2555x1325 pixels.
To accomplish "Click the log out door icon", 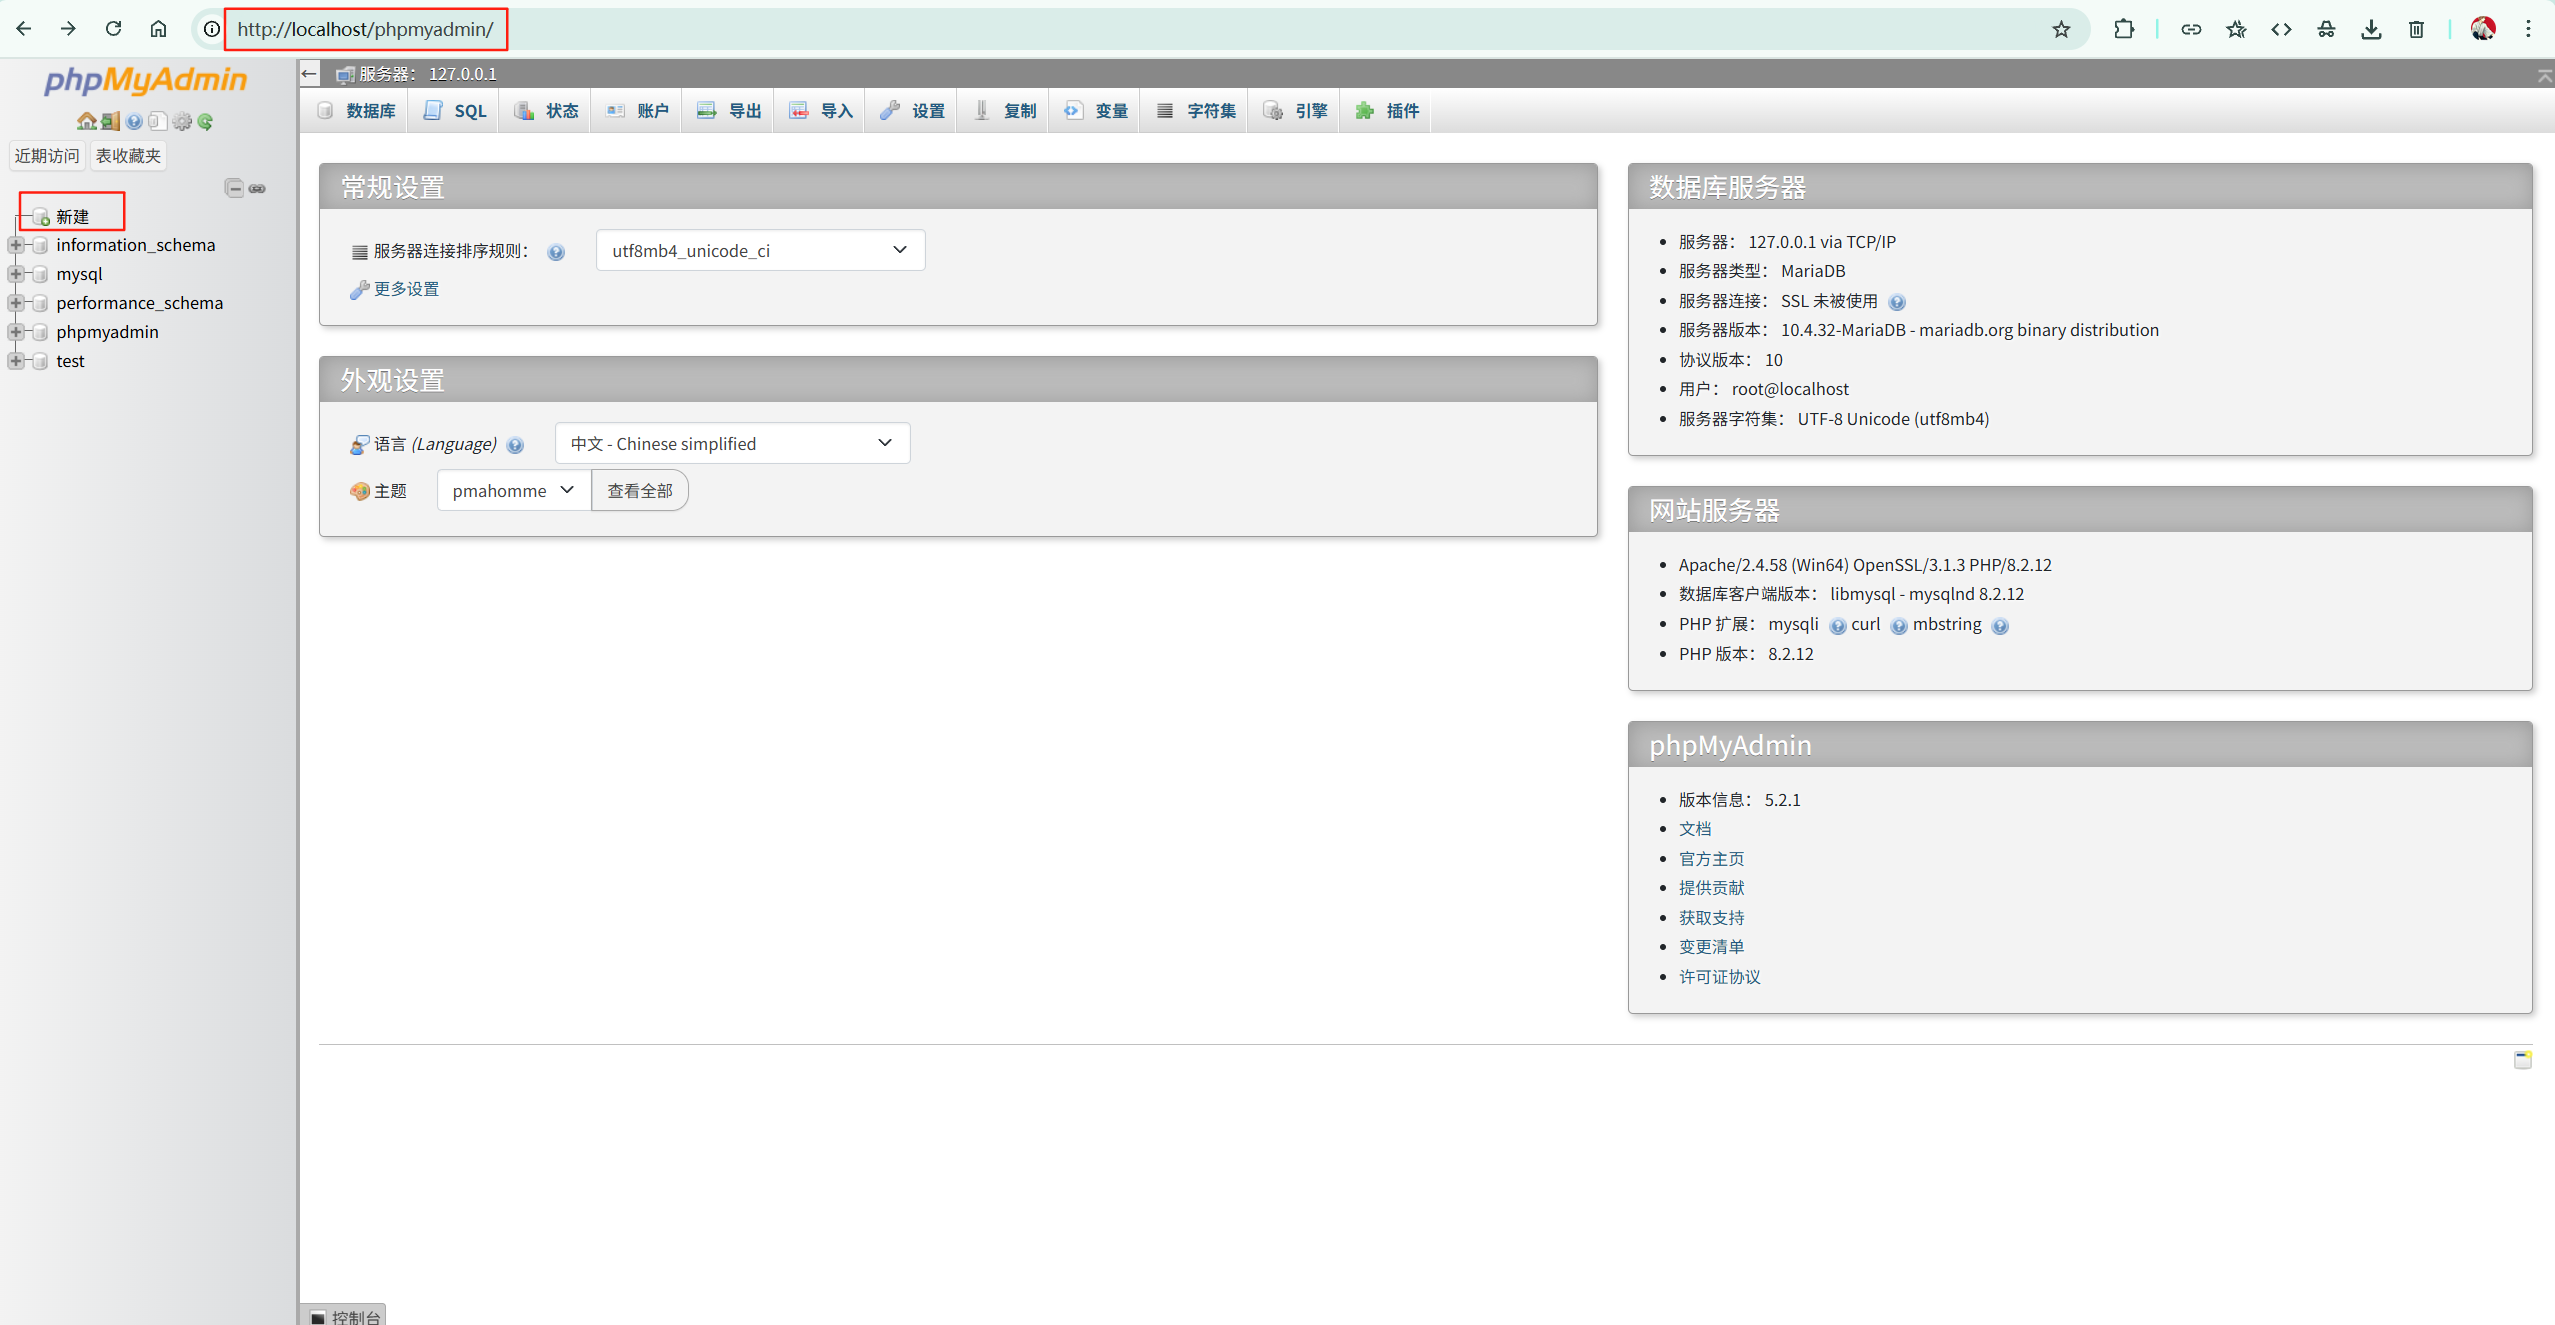I will (x=110, y=122).
